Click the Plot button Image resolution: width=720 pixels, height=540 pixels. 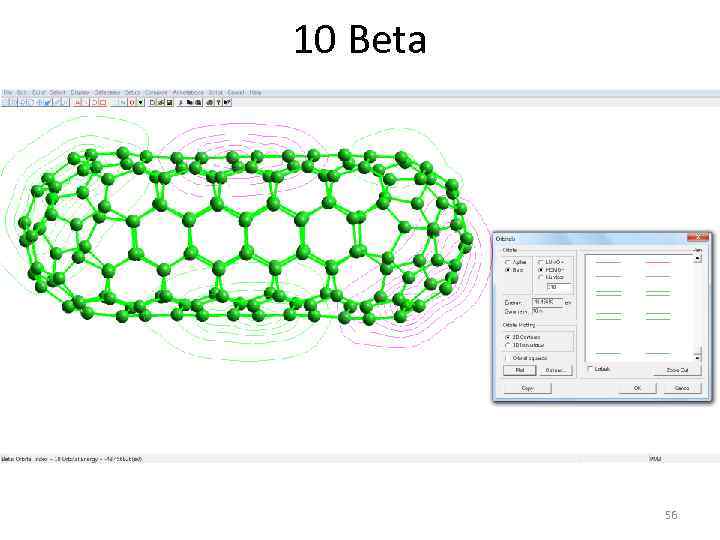click(x=520, y=370)
